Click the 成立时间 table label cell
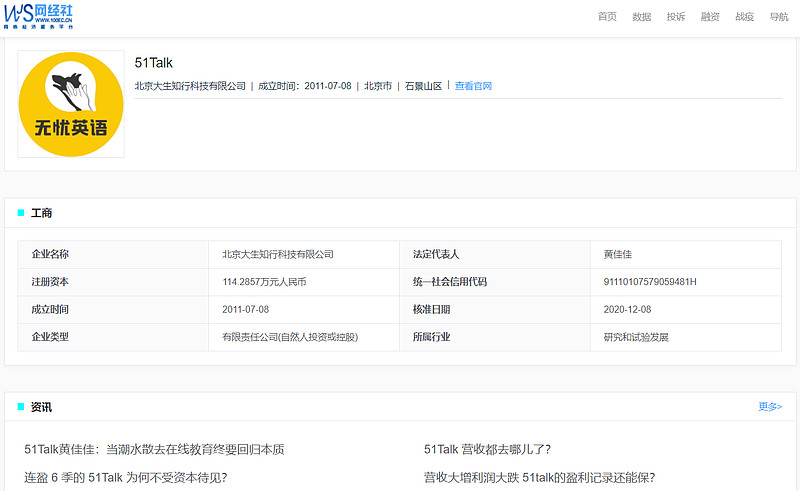This screenshot has height=491, width=800. 113,309
